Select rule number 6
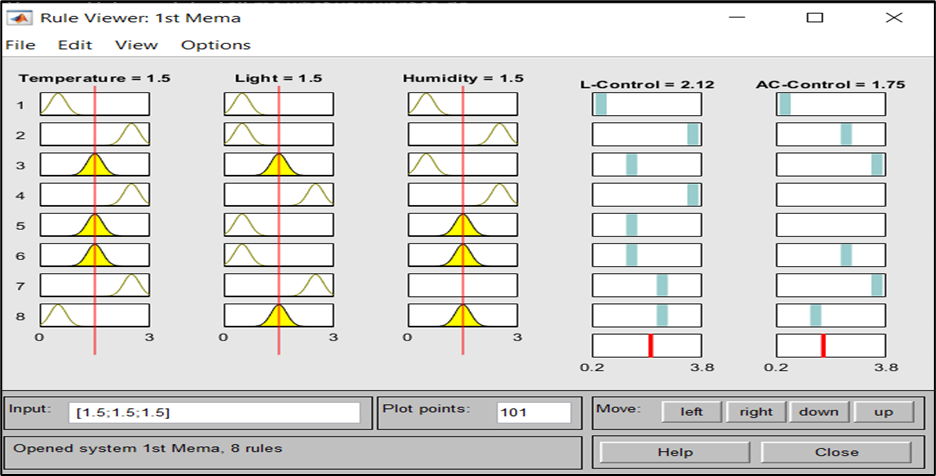936x476 pixels. point(21,256)
